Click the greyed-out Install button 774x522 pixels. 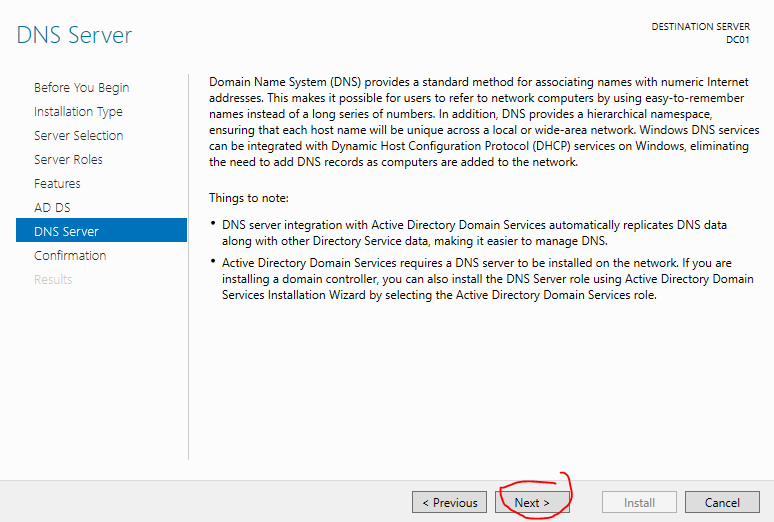tap(639, 502)
